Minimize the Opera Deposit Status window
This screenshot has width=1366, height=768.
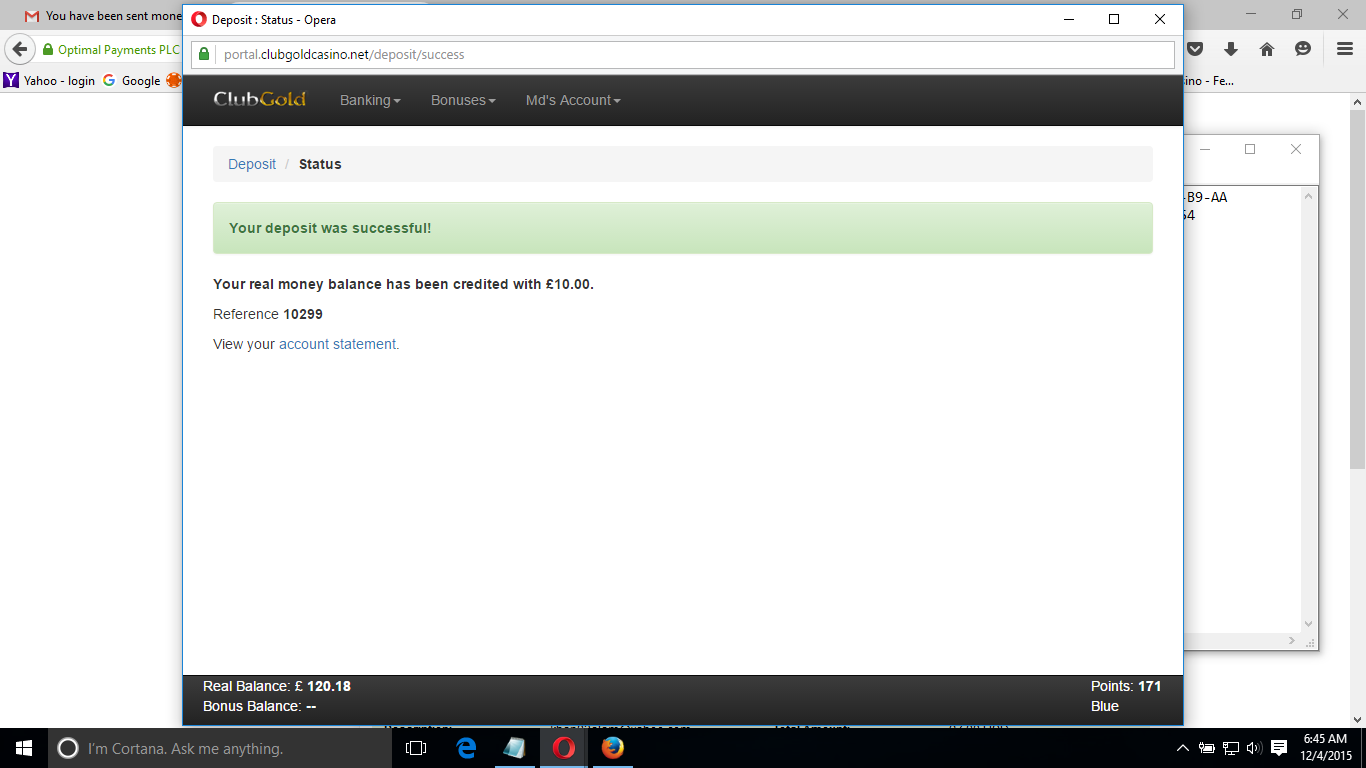[x=1068, y=19]
